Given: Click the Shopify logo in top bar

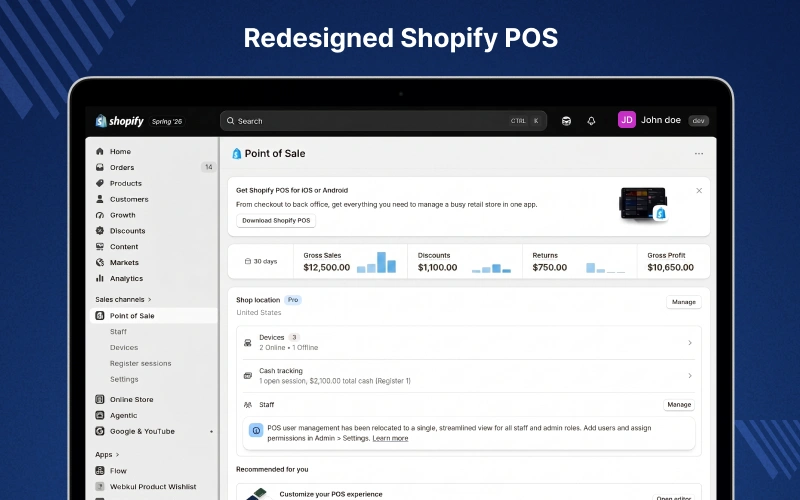Looking at the screenshot, I should pos(119,121).
